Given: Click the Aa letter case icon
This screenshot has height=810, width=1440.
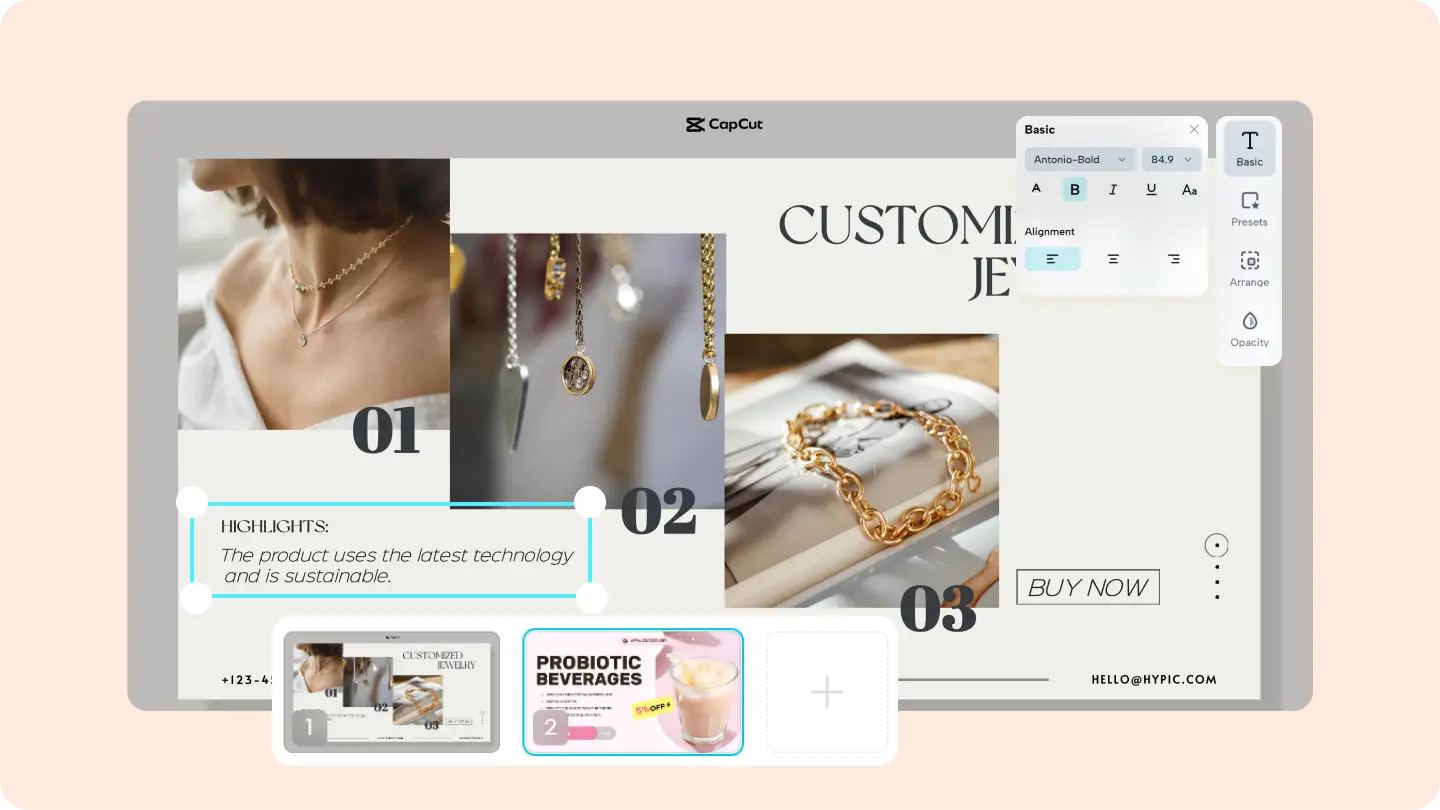Looking at the screenshot, I should click(x=1189, y=189).
